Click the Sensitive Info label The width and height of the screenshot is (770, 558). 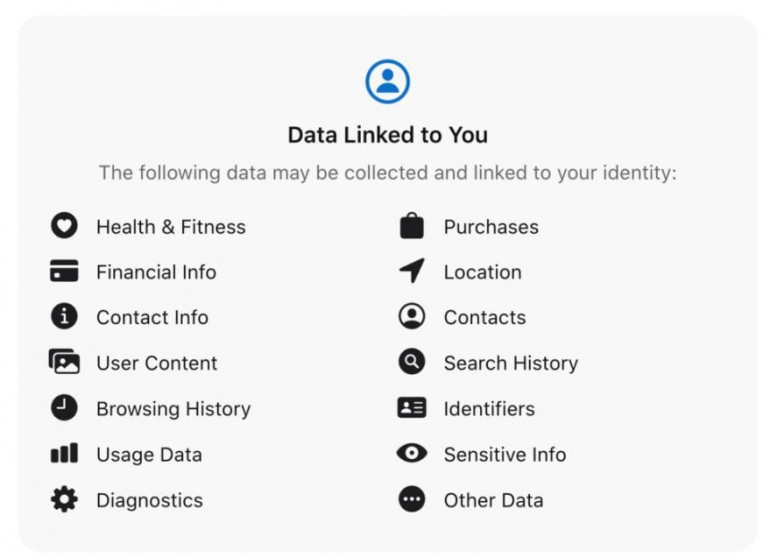[x=504, y=454]
